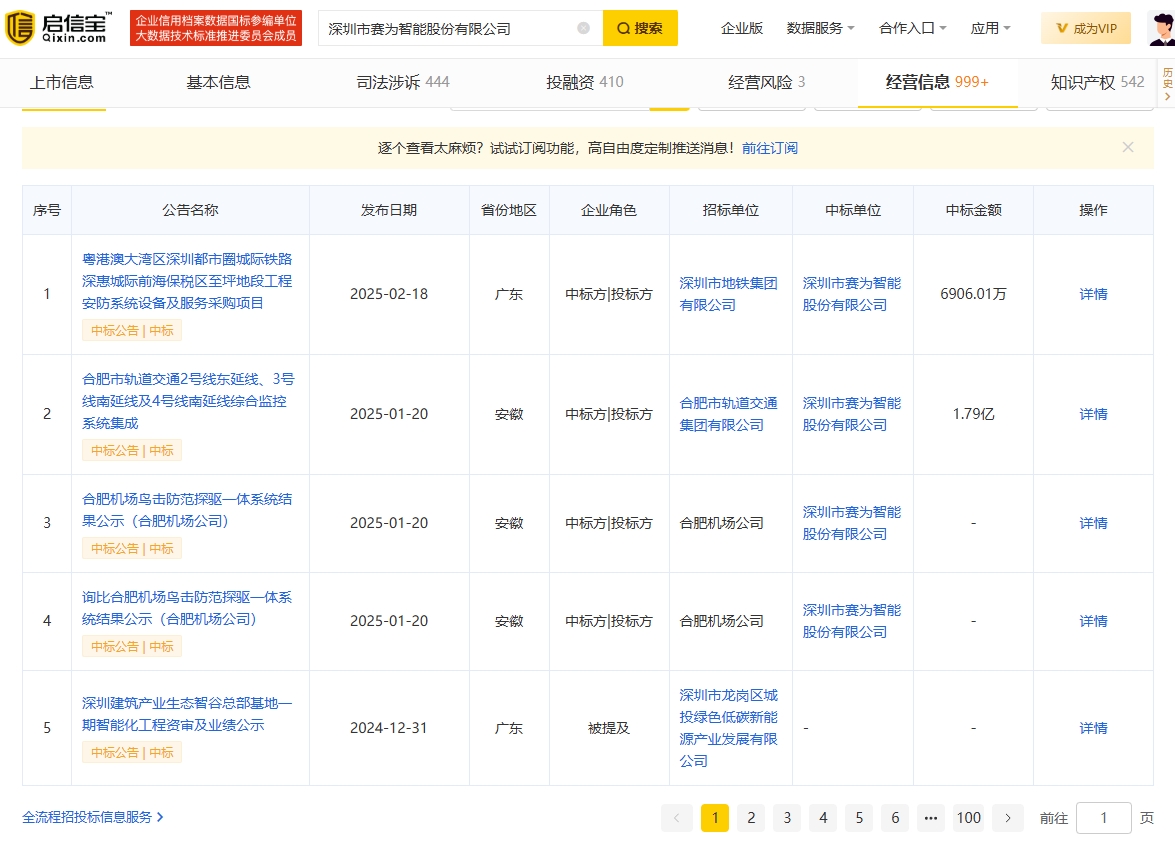
Task: Go to page 6
Action: tap(895, 818)
